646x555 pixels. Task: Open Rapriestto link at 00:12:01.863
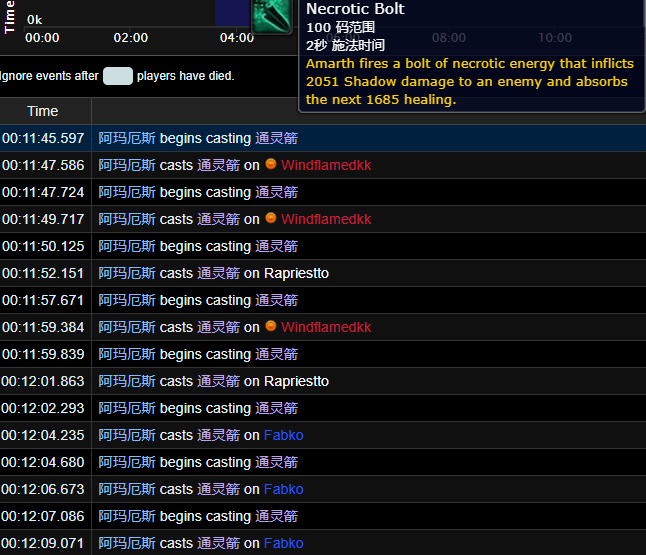coord(296,381)
